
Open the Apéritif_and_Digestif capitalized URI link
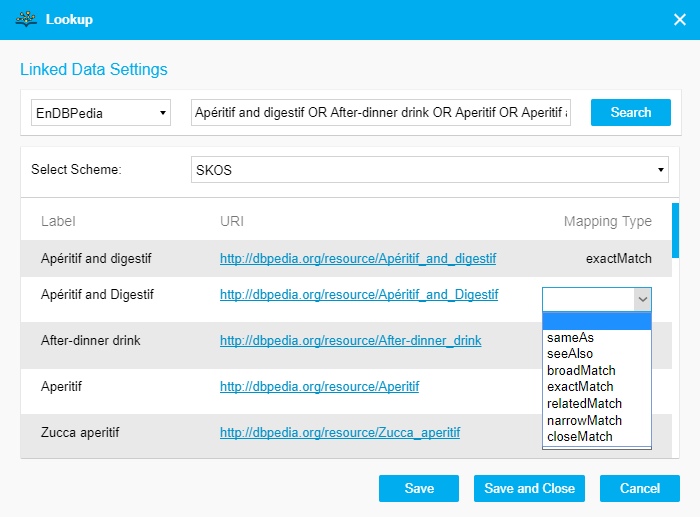pyautogui.click(x=359, y=295)
